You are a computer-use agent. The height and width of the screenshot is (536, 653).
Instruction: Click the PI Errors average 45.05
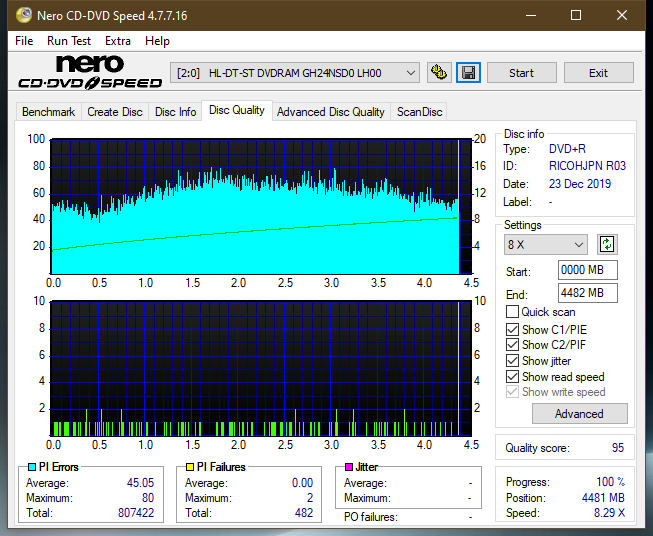tap(140, 483)
